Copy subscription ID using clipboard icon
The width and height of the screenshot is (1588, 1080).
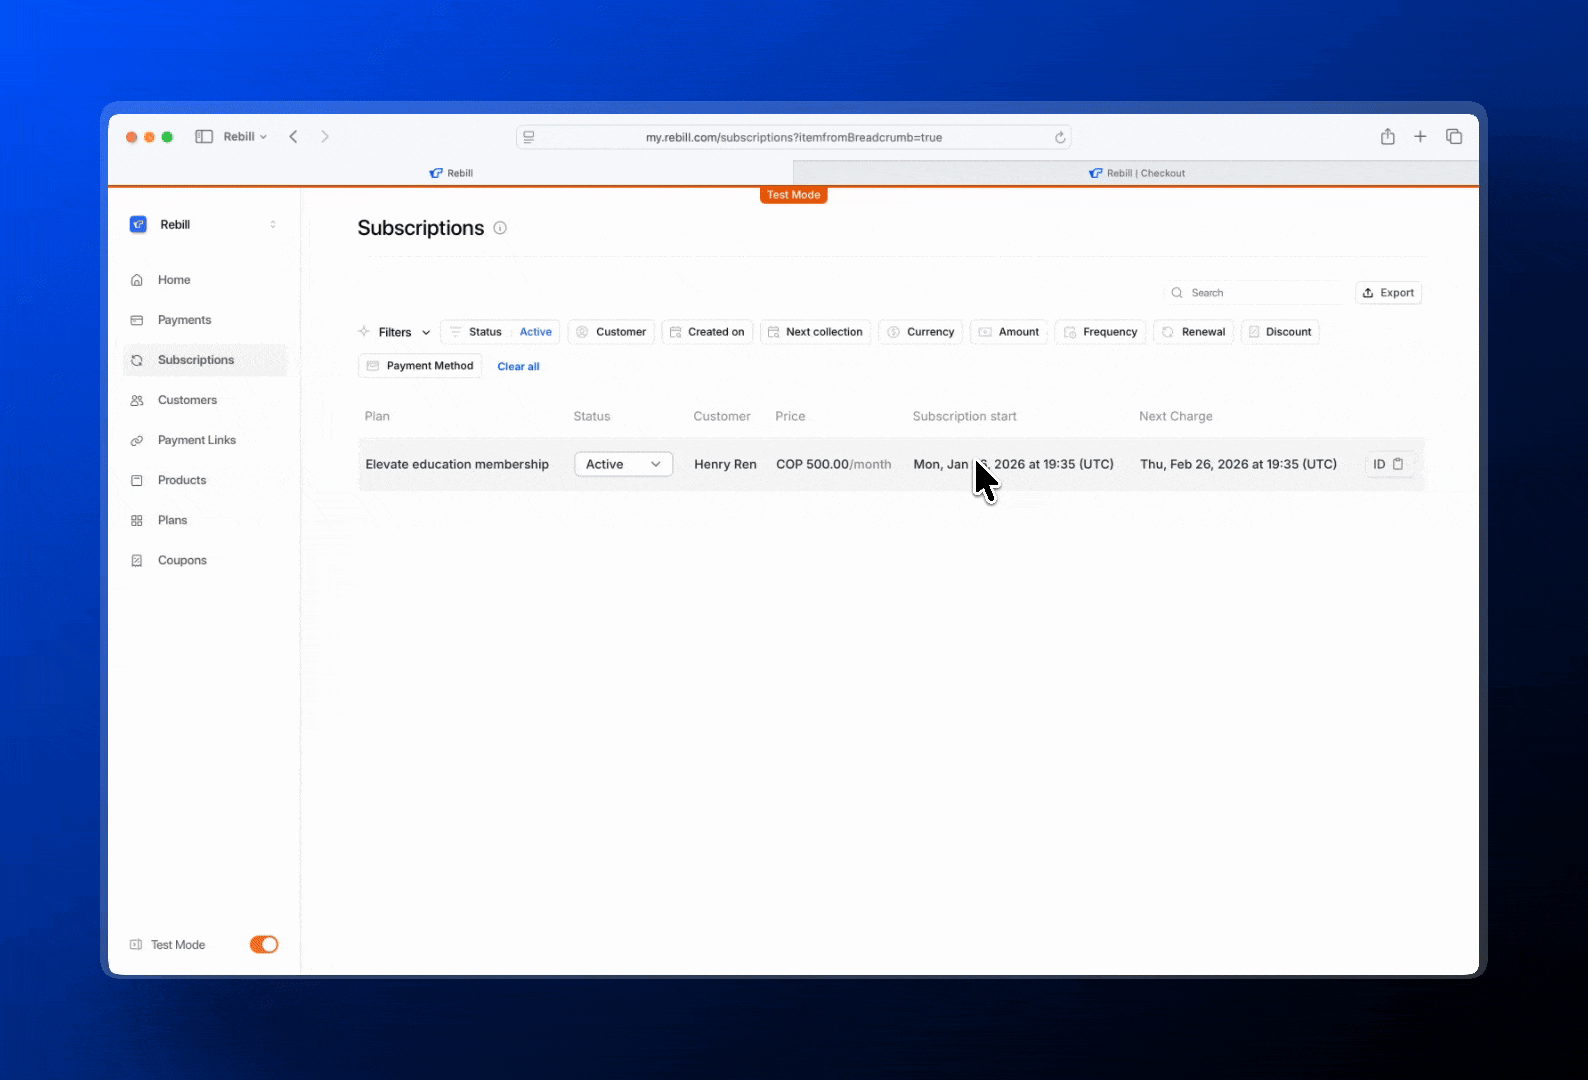tap(1398, 464)
